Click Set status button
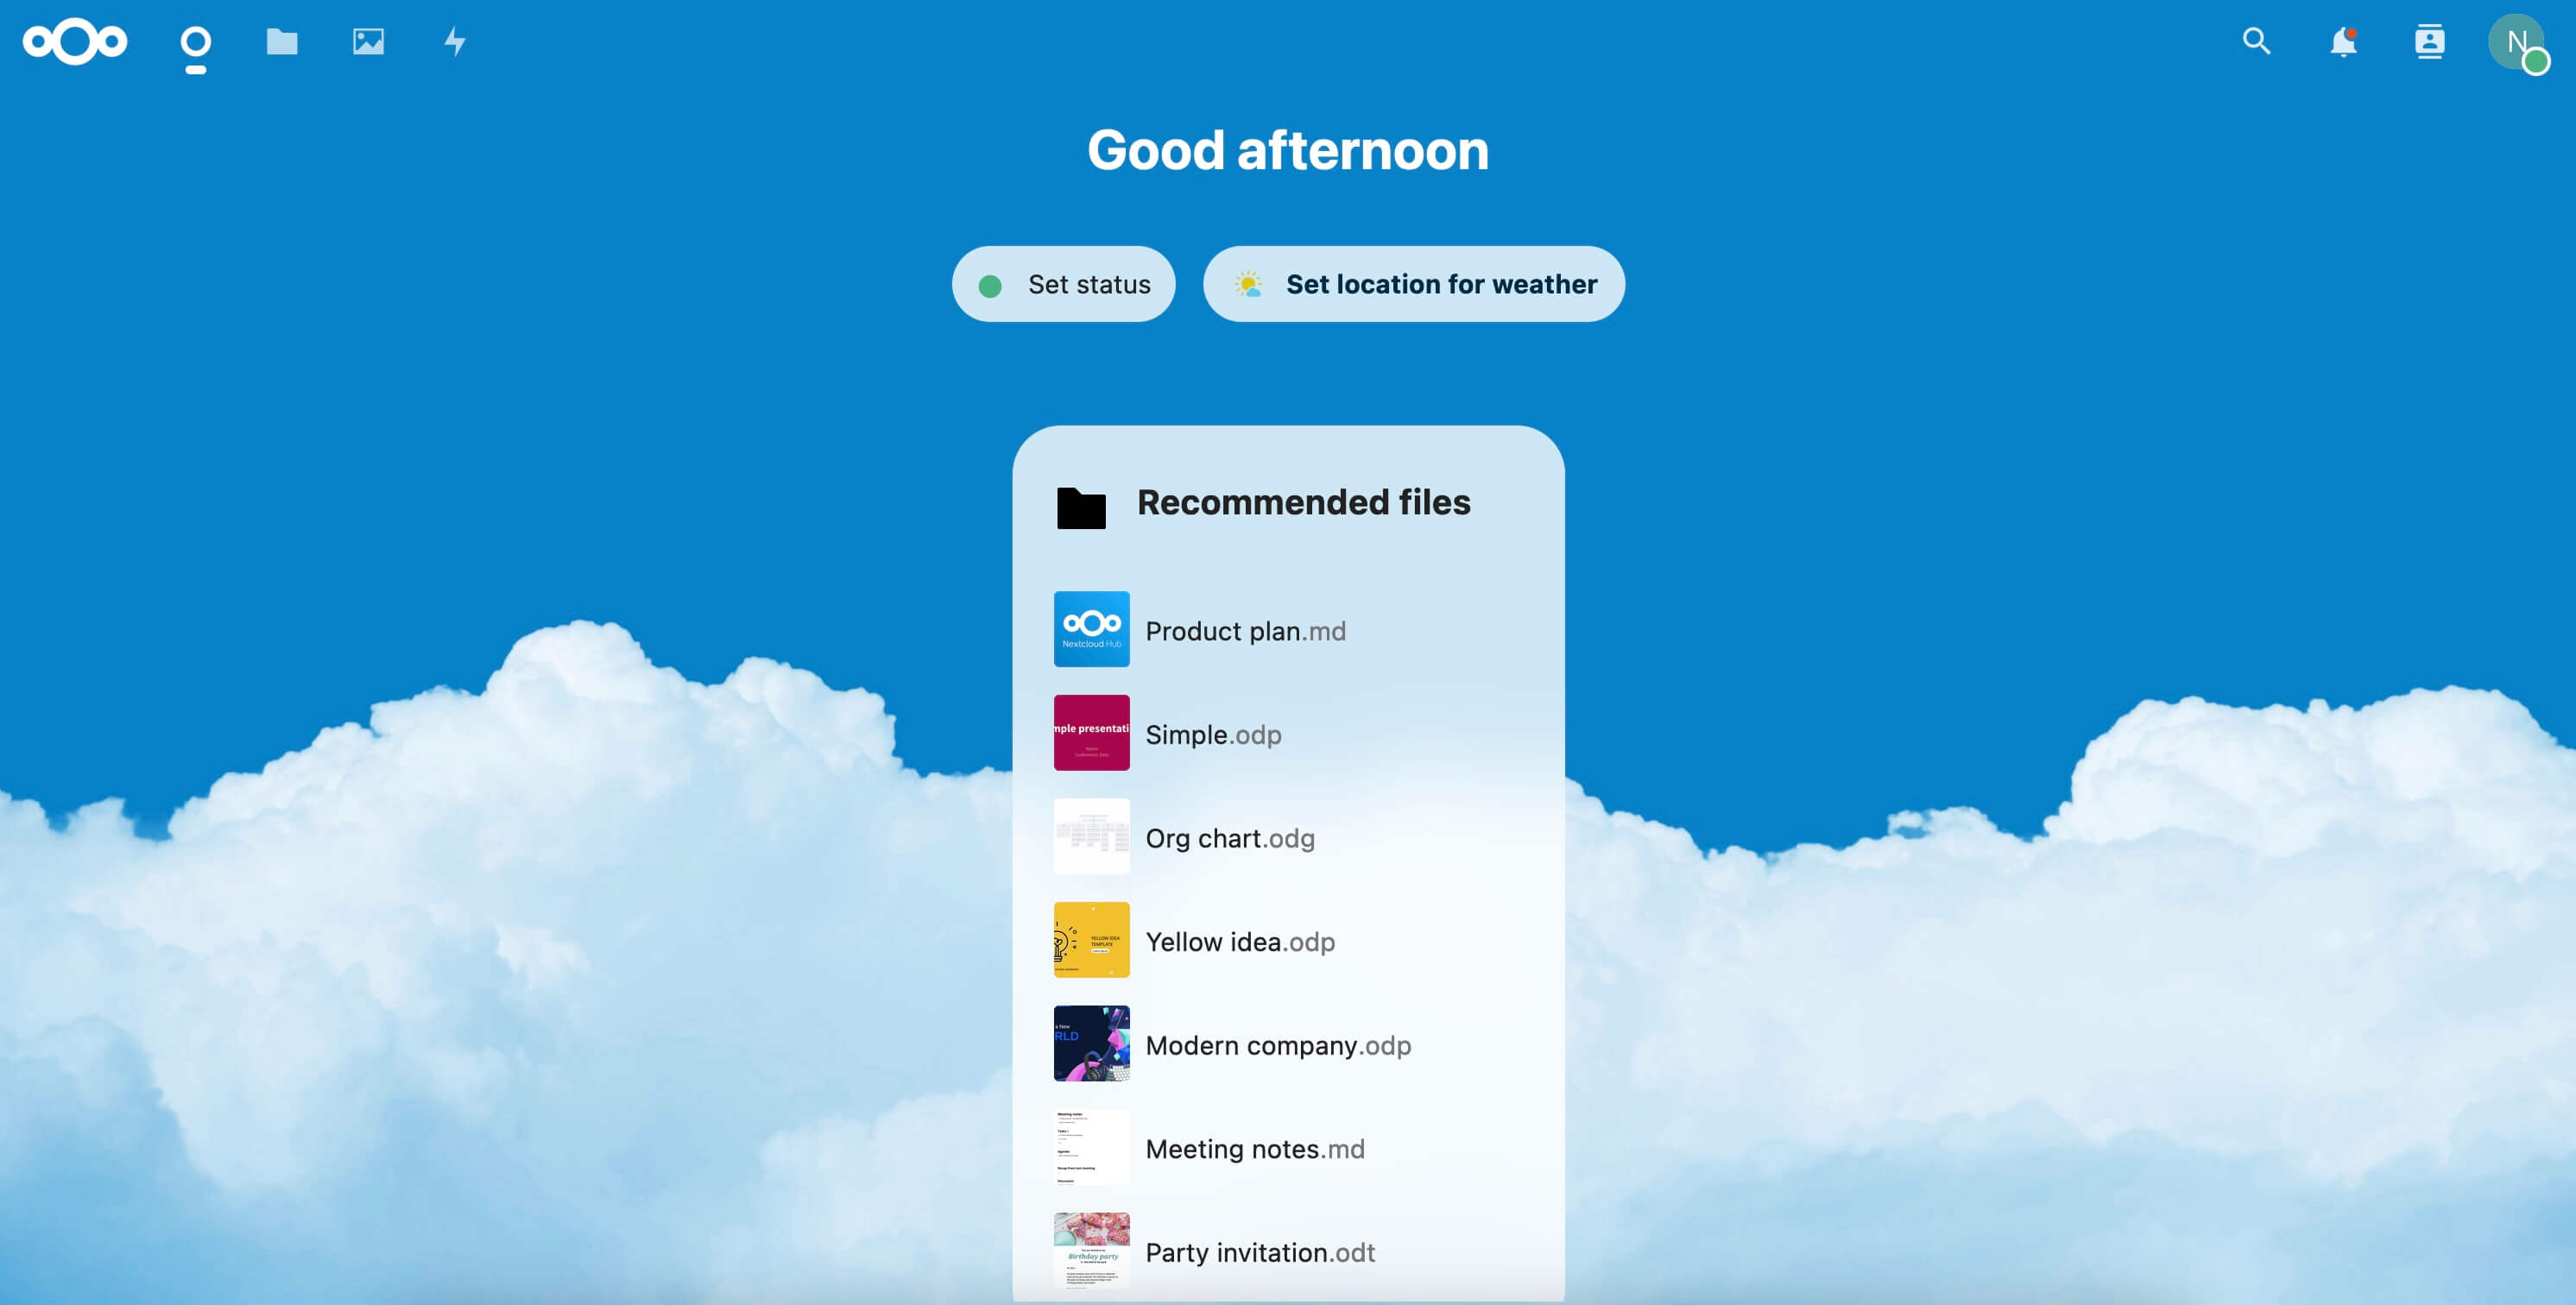Image resolution: width=2576 pixels, height=1305 pixels. [1064, 283]
